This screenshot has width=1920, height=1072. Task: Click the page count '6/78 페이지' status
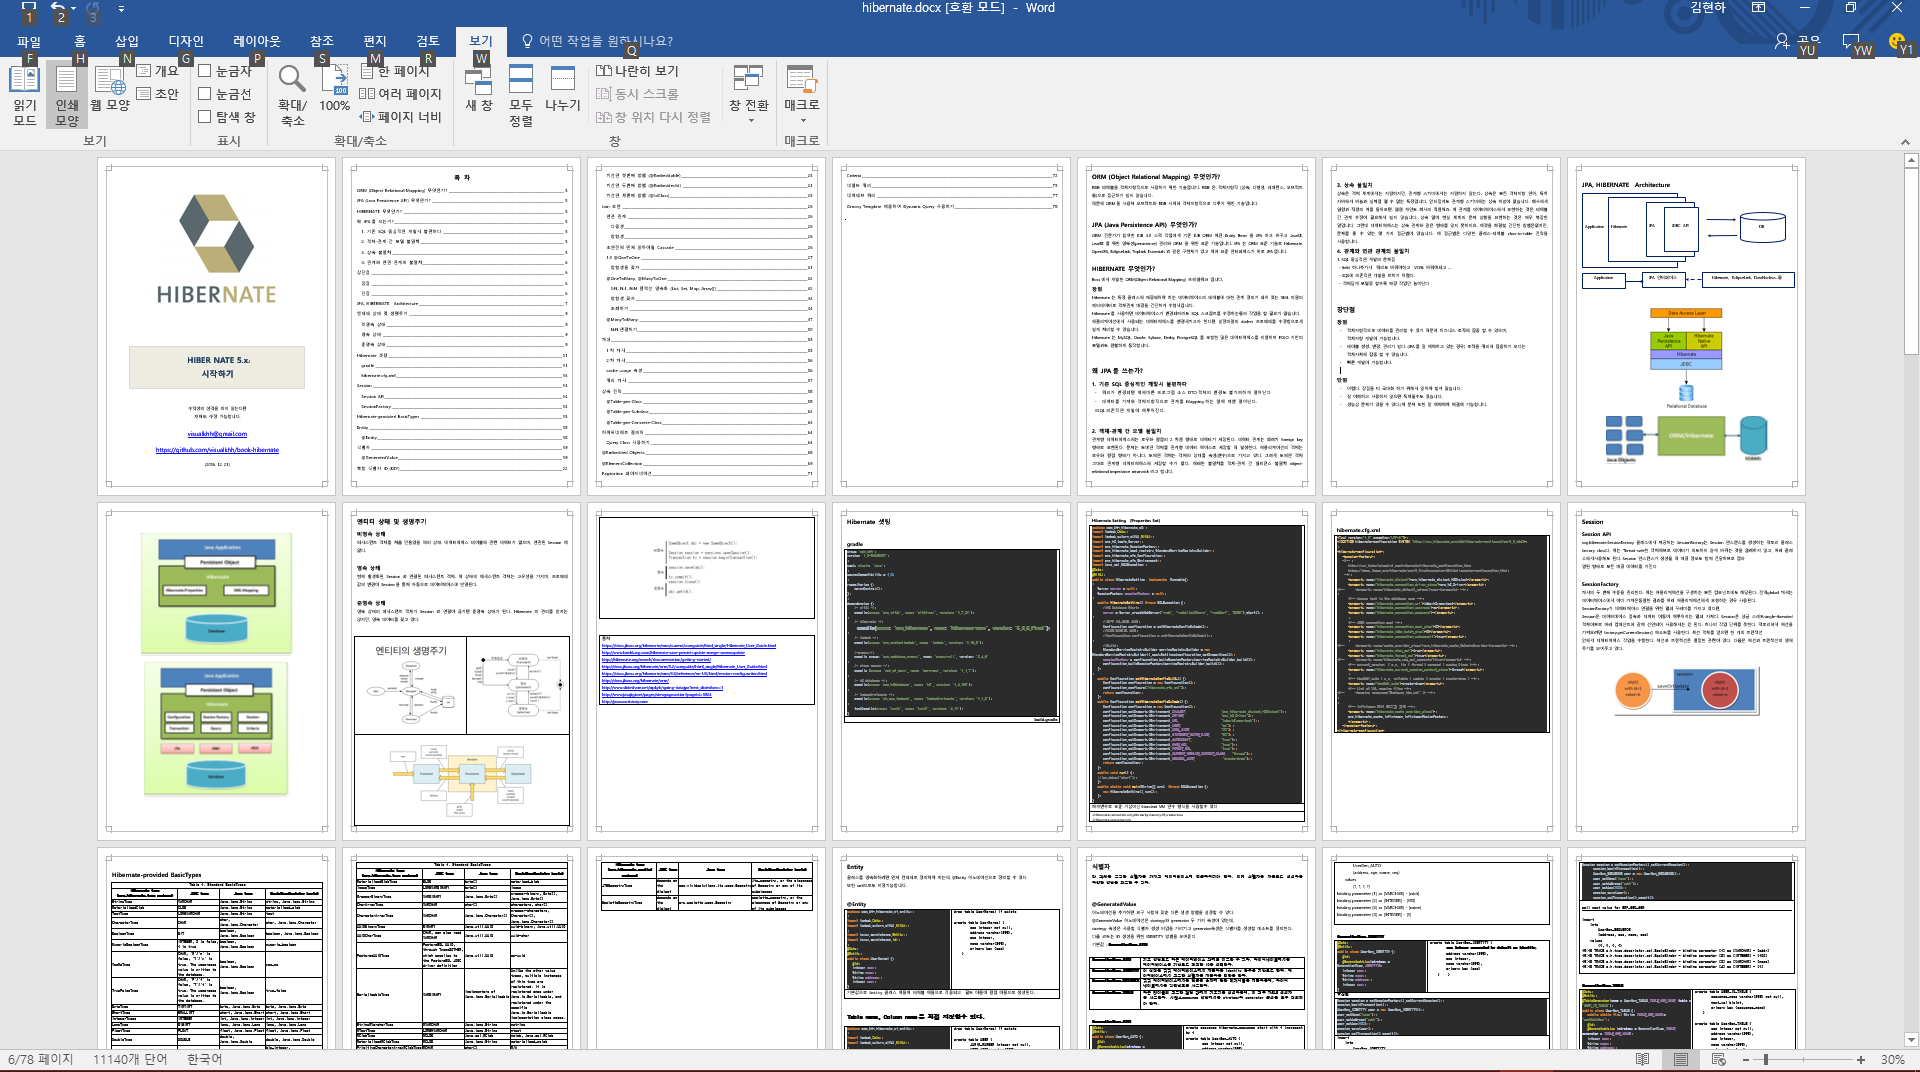pyautogui.click(x=41, y=1059)
